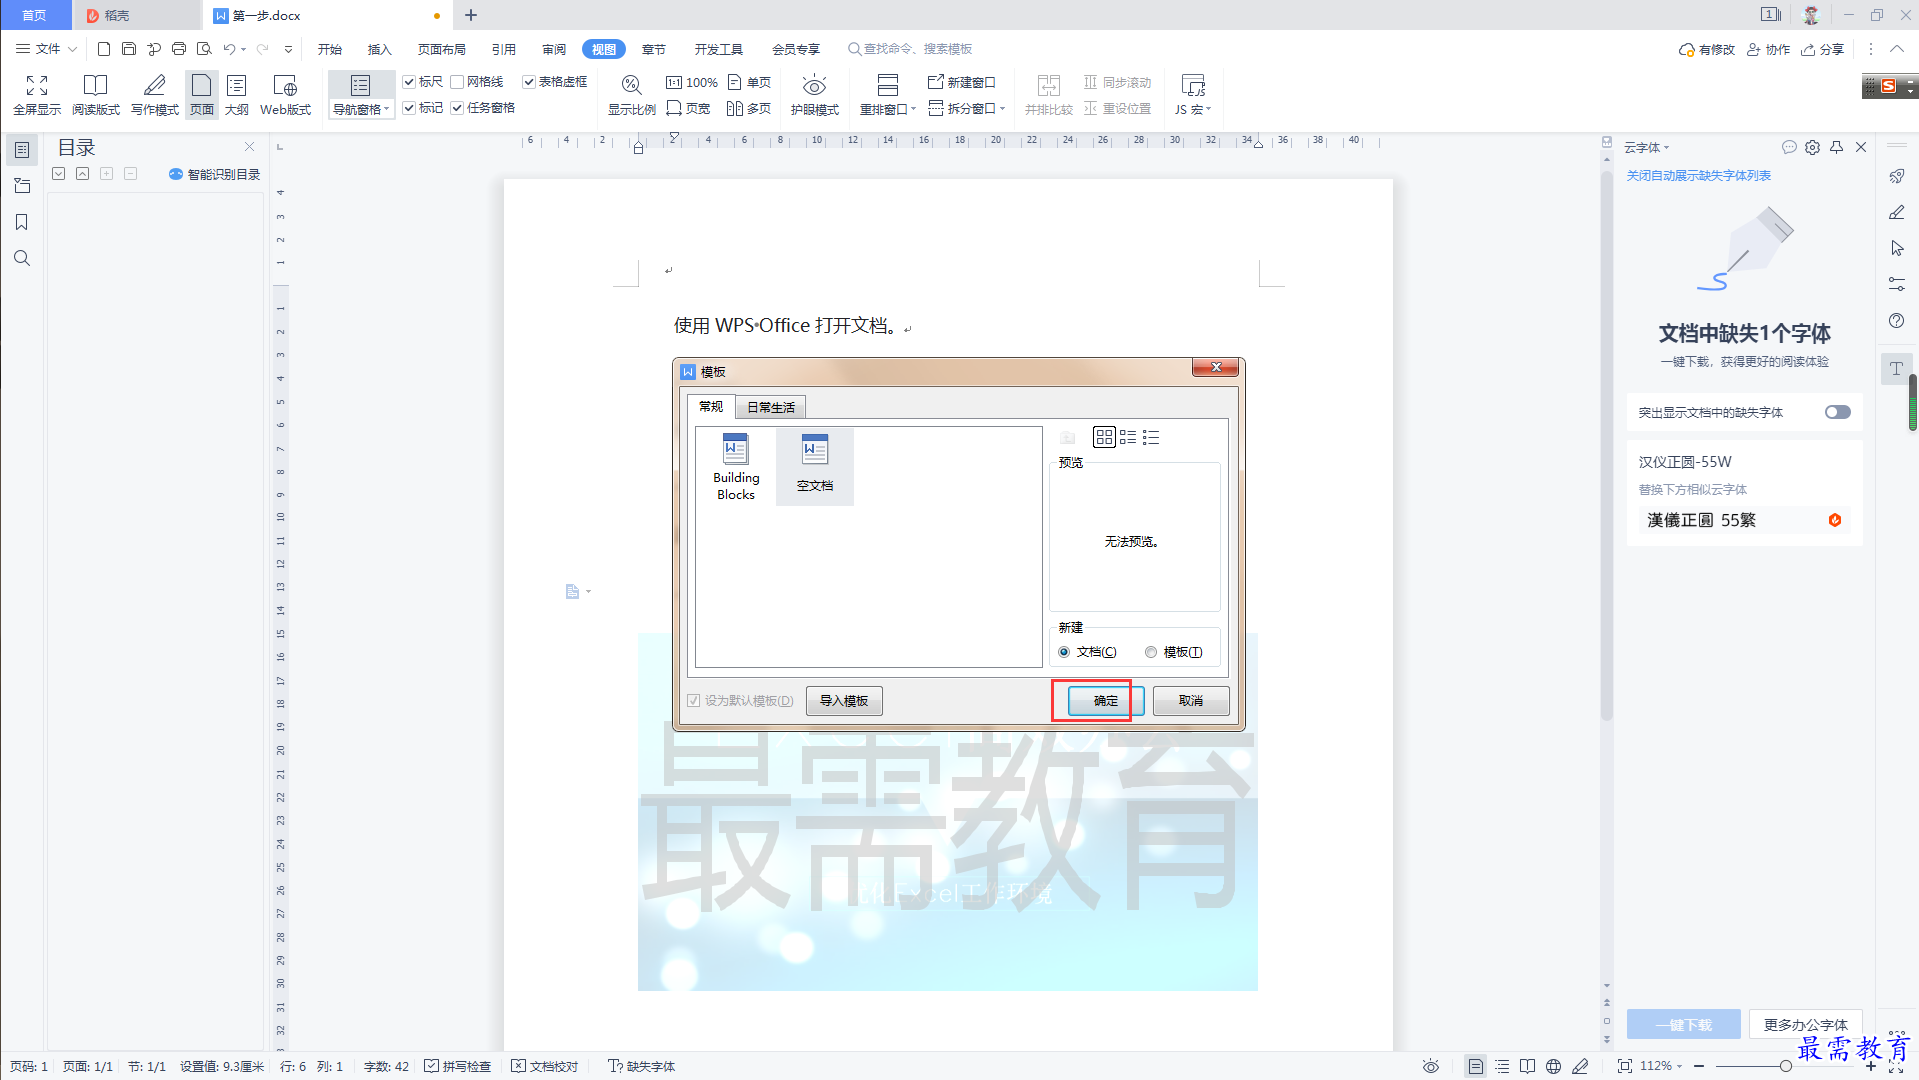Open the table of contents sidebar icon
The image size is (1919, 1080).
tap(21, 150)
